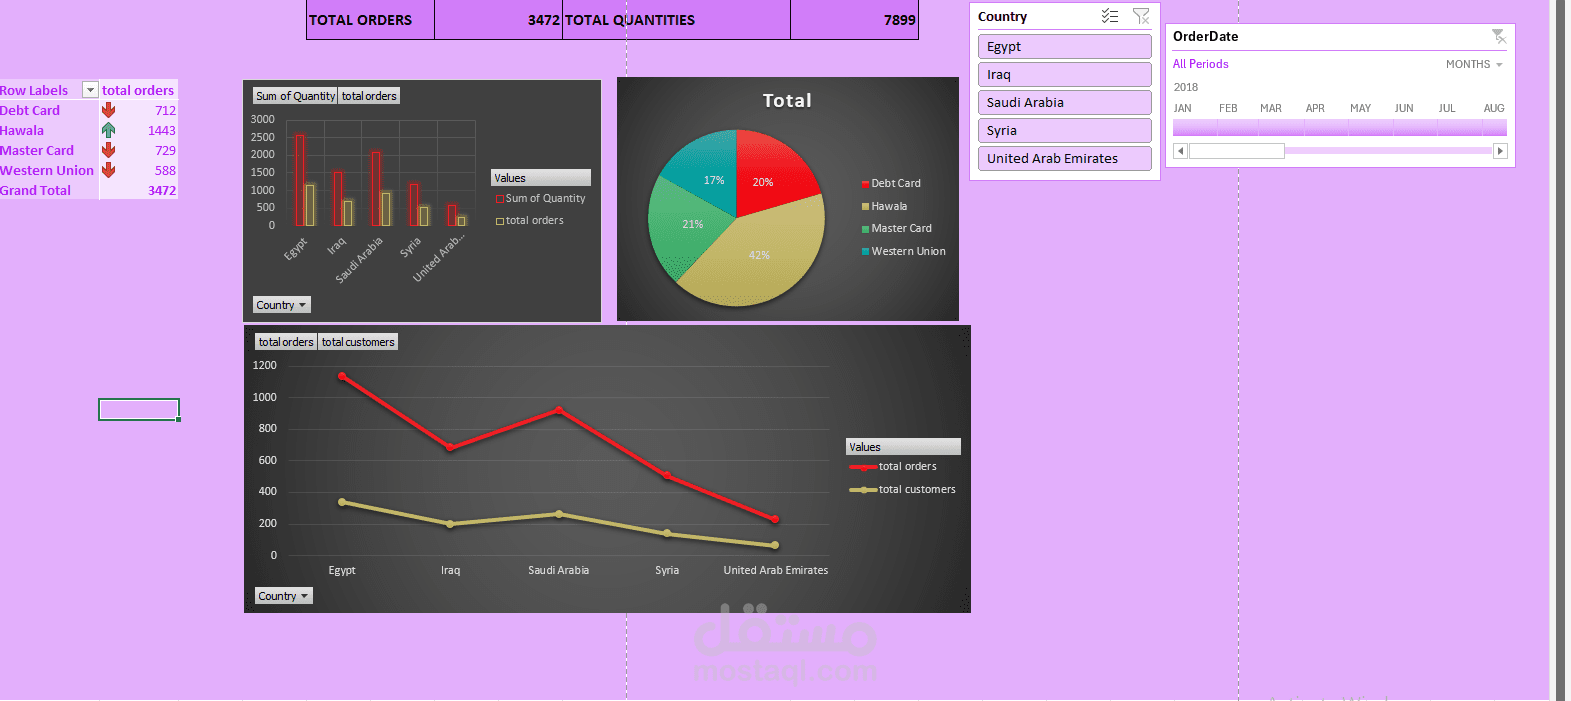Select United Arab Emirates in the slicer
Image resolution: width=1571 pixels, height=701 pixels.
tap(1064, 159)
